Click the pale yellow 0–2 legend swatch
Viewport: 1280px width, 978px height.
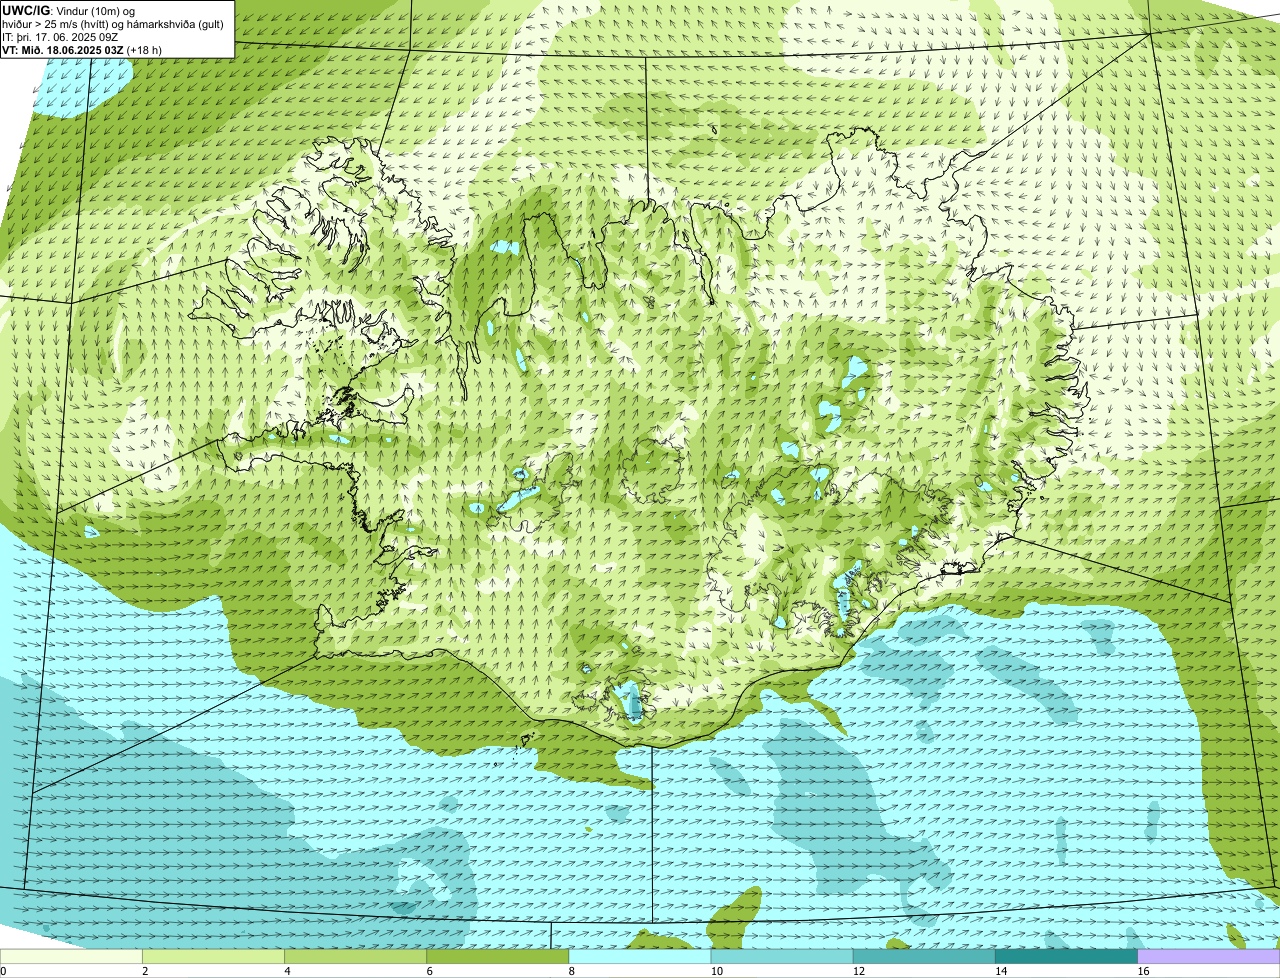click(72, 957)
